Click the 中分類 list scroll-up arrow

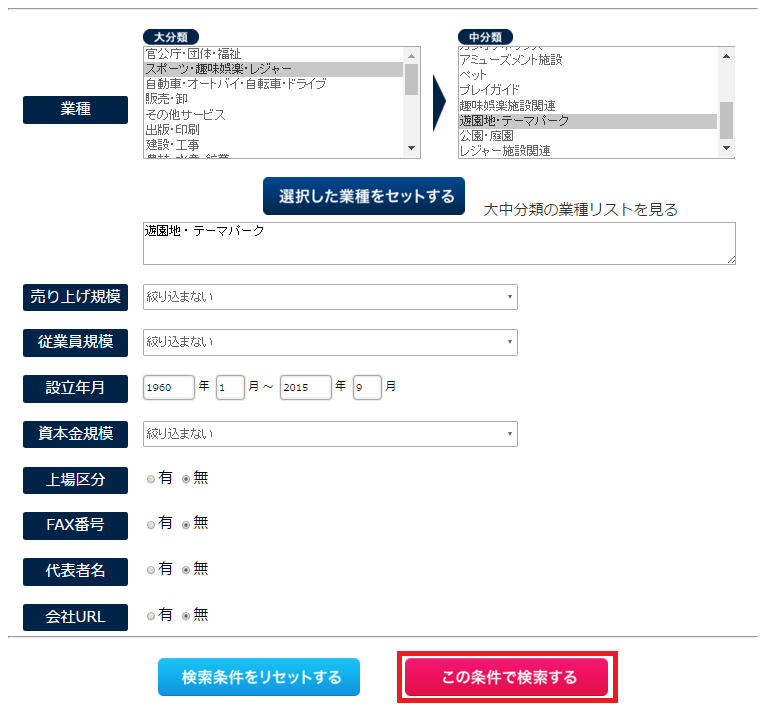[726, 54]
